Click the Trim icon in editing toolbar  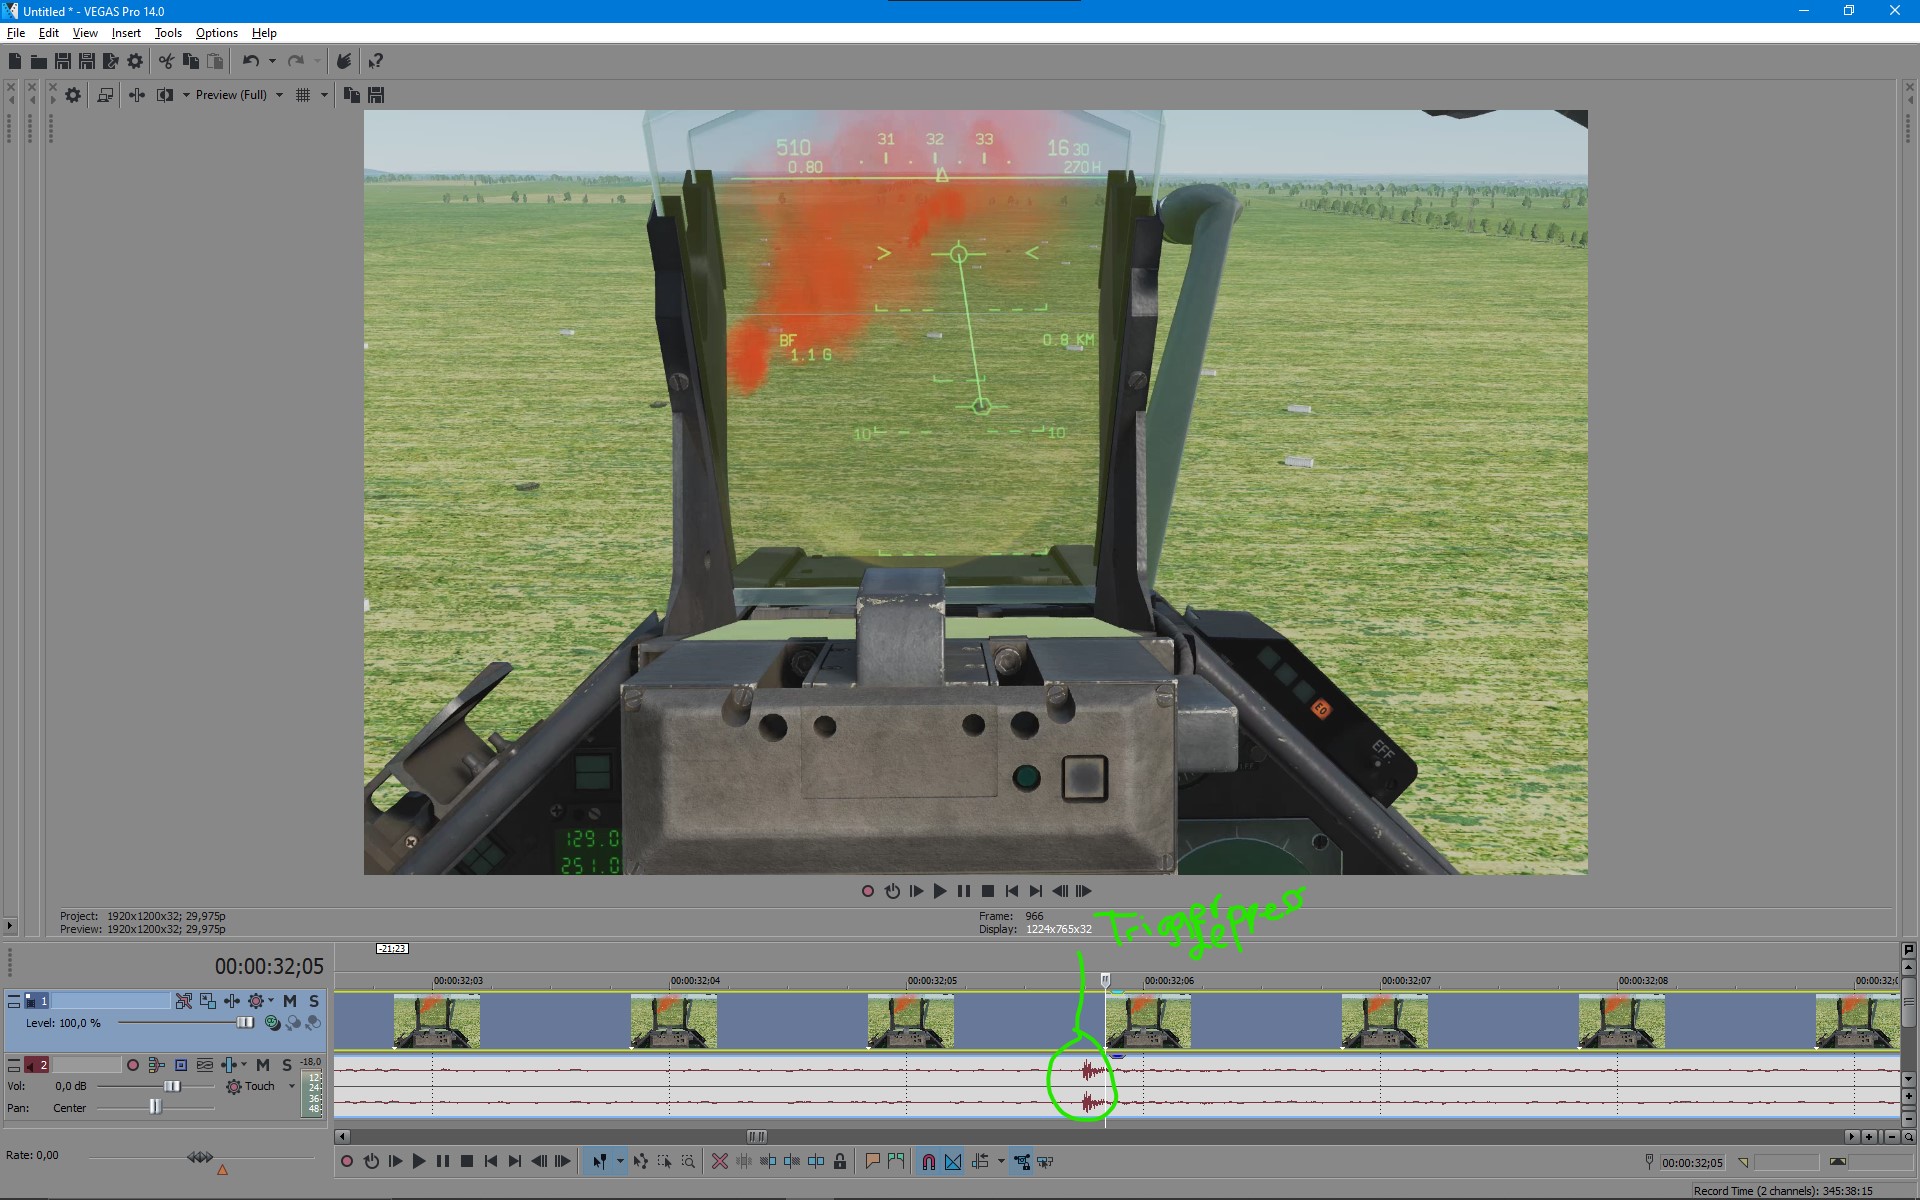point(743,1162)
